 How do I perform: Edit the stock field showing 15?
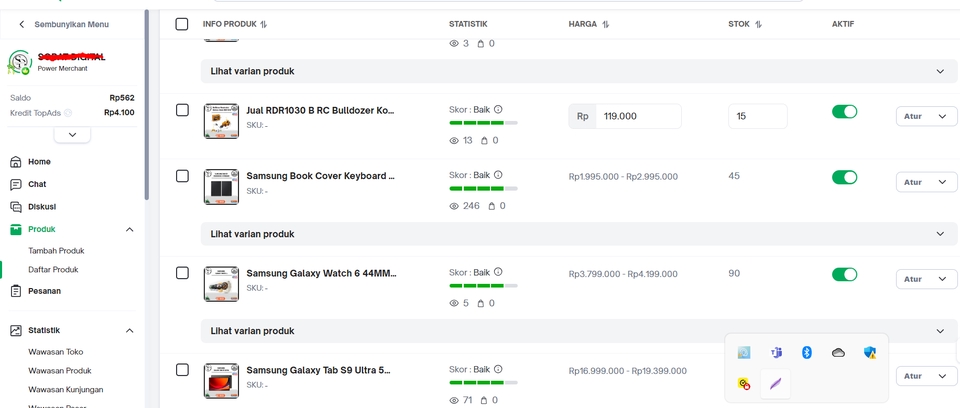[757, 116]
